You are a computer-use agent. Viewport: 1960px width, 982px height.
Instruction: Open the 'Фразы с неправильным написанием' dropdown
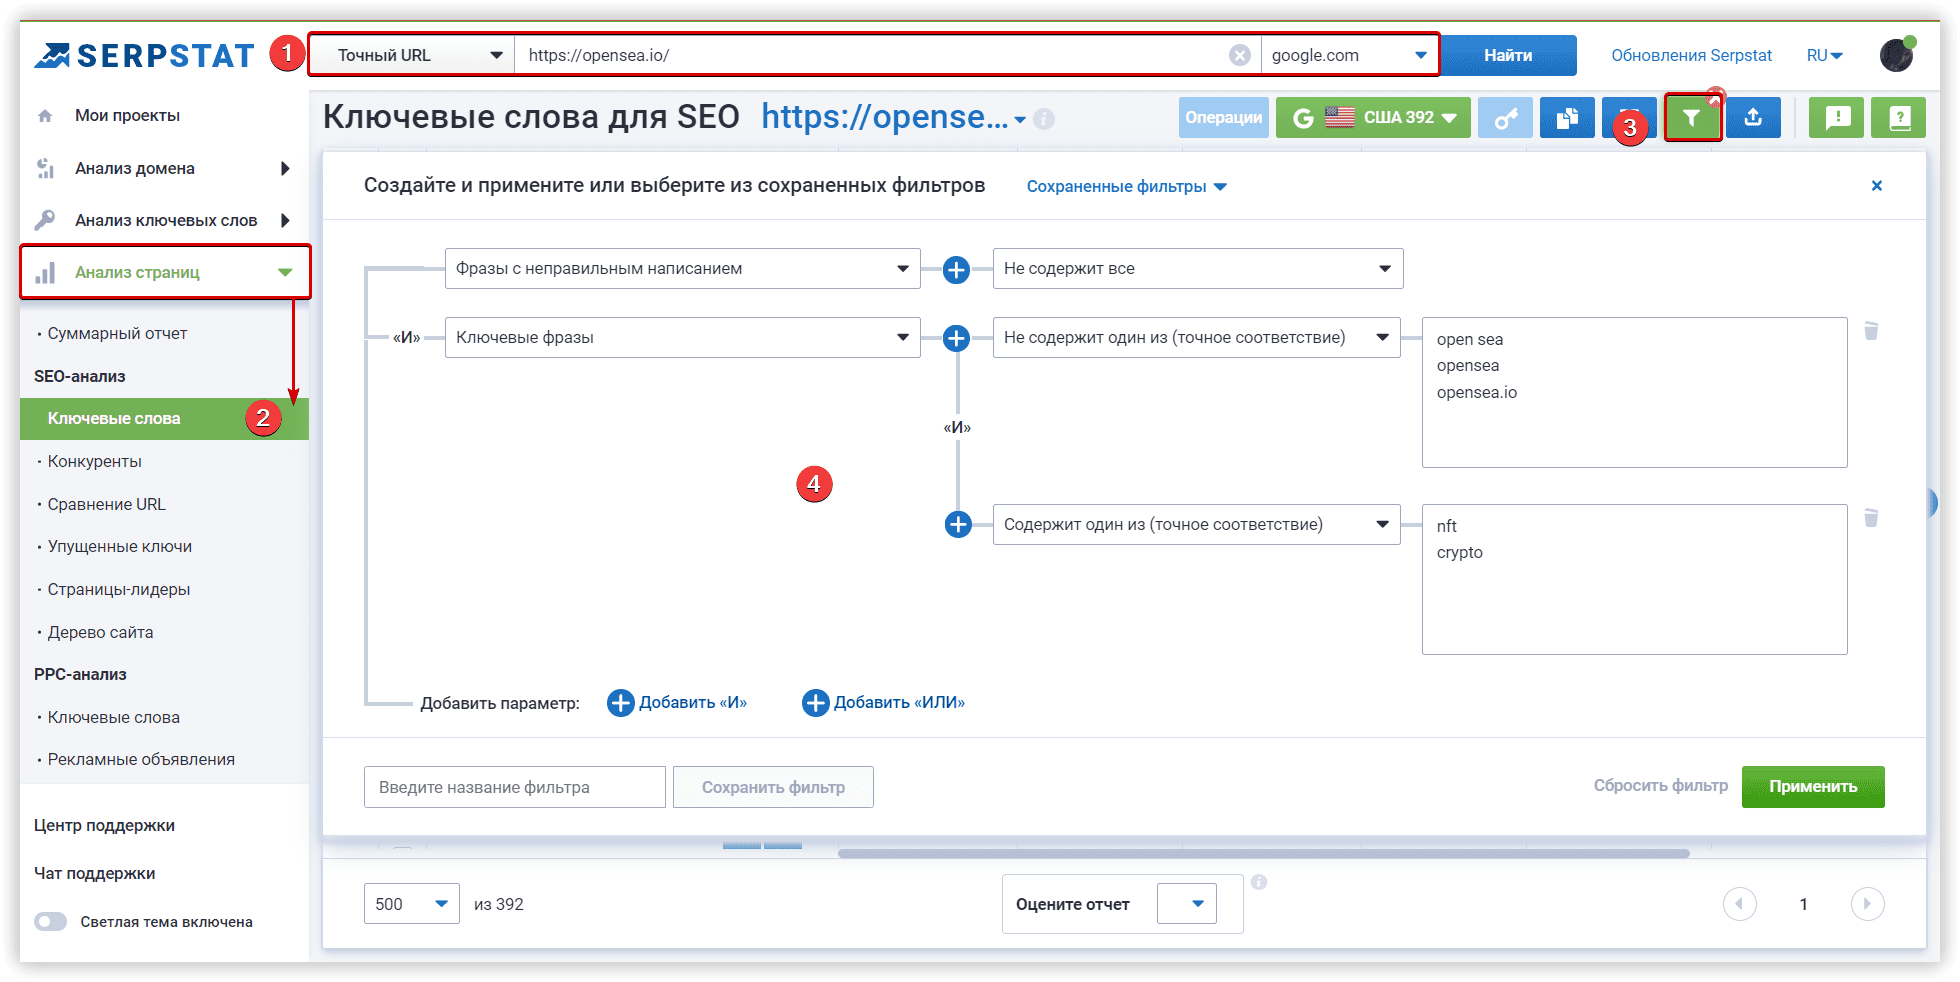(682, 269)
